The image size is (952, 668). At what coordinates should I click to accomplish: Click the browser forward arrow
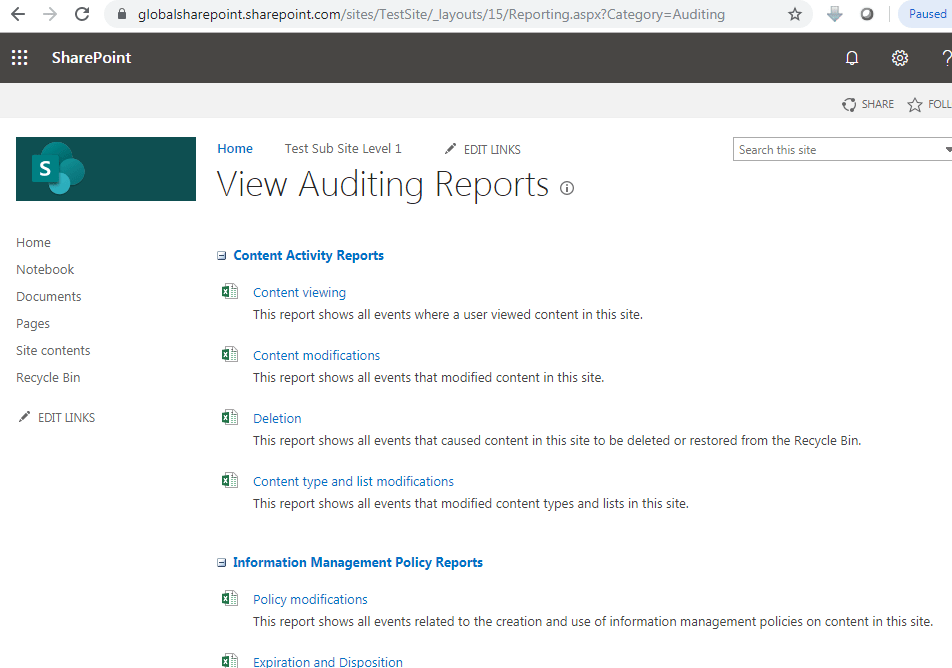tap(50, 14)
